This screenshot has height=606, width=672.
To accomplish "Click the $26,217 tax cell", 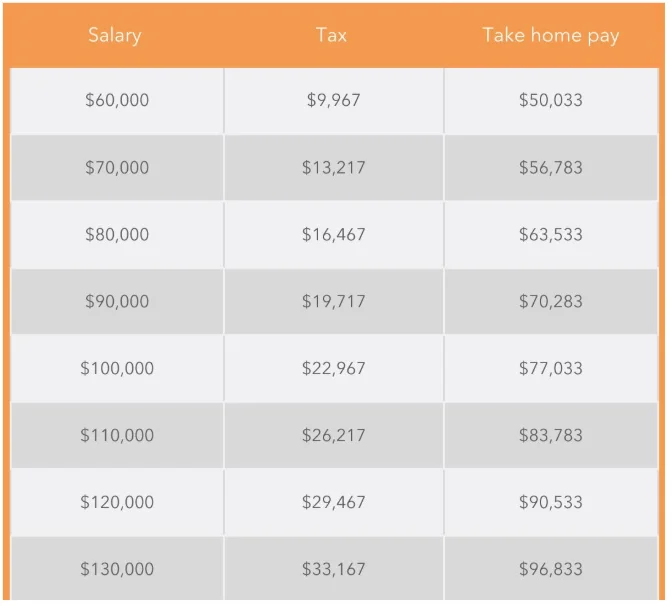I will click(333, 435).
